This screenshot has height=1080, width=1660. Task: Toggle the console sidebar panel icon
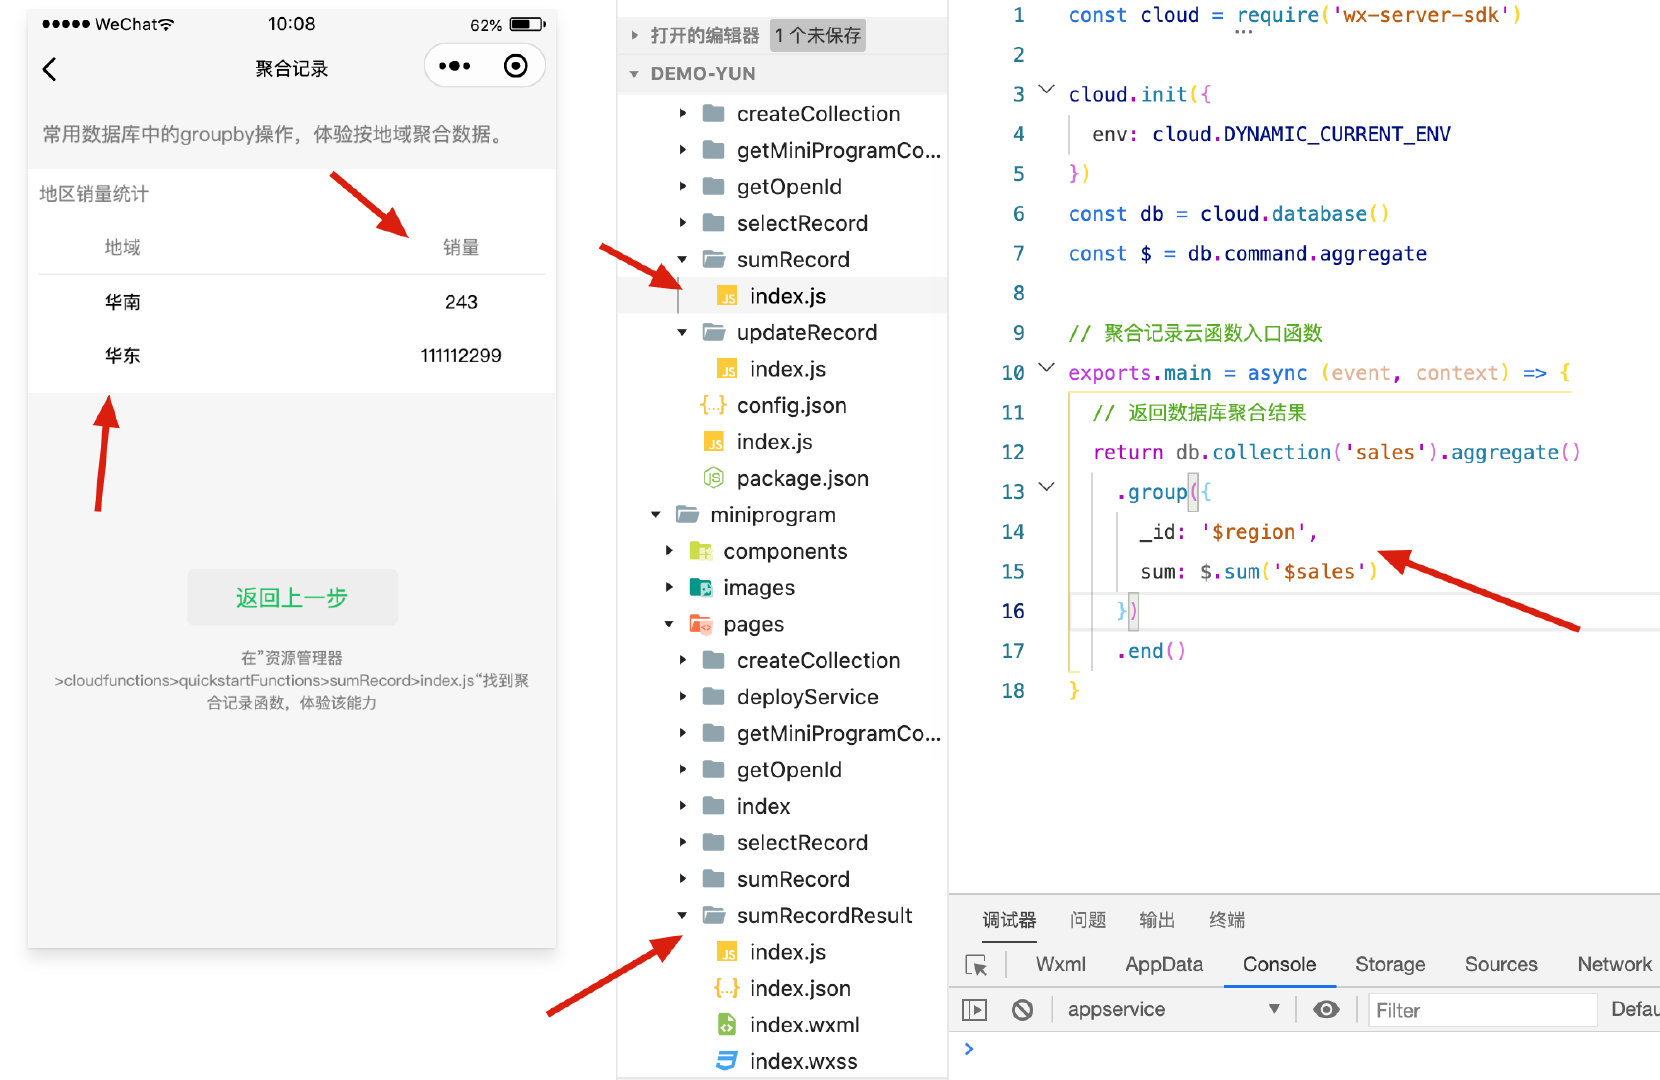pos(974,1010)
